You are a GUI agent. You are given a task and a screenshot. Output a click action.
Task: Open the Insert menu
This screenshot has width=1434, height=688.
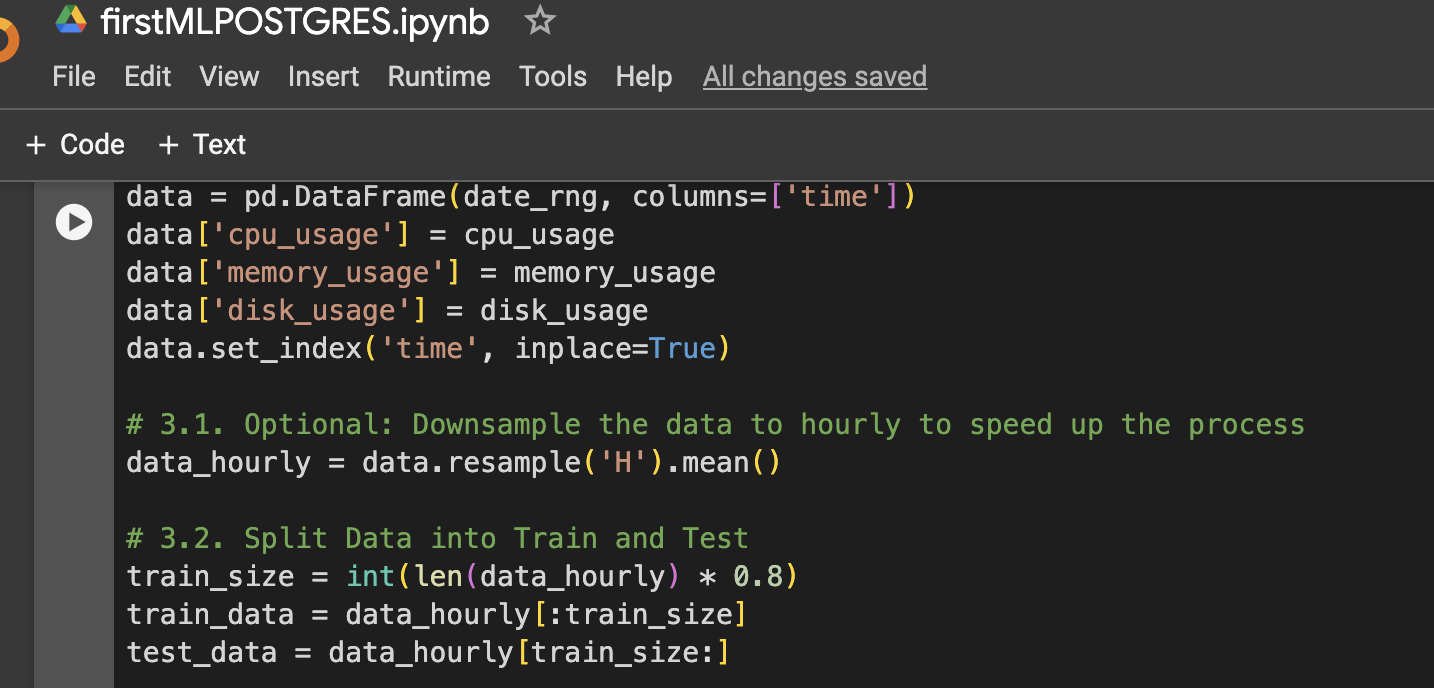coord(323,76)
